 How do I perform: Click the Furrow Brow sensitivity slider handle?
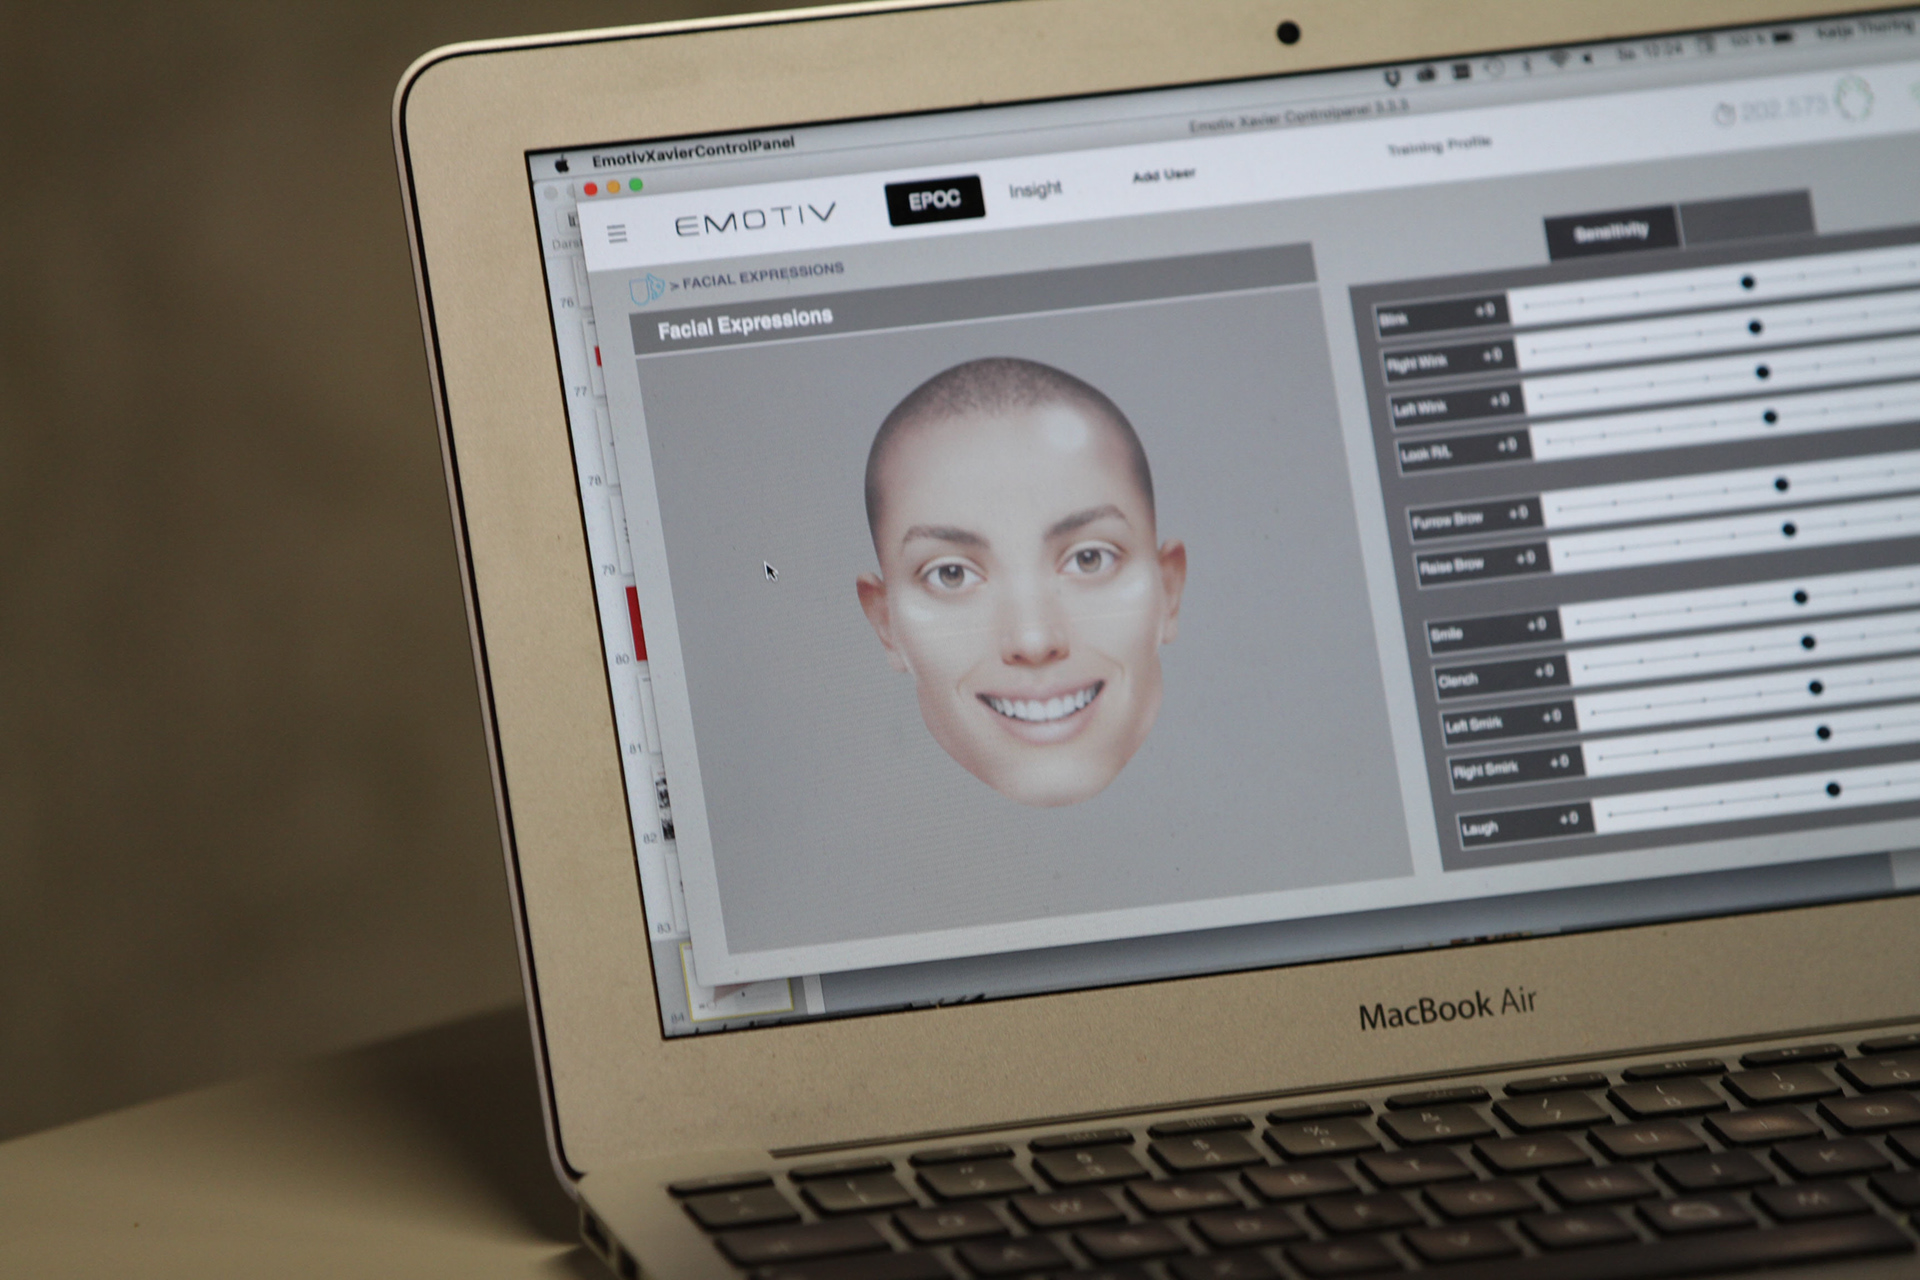pyautogui.click(x=1781, y=485)
